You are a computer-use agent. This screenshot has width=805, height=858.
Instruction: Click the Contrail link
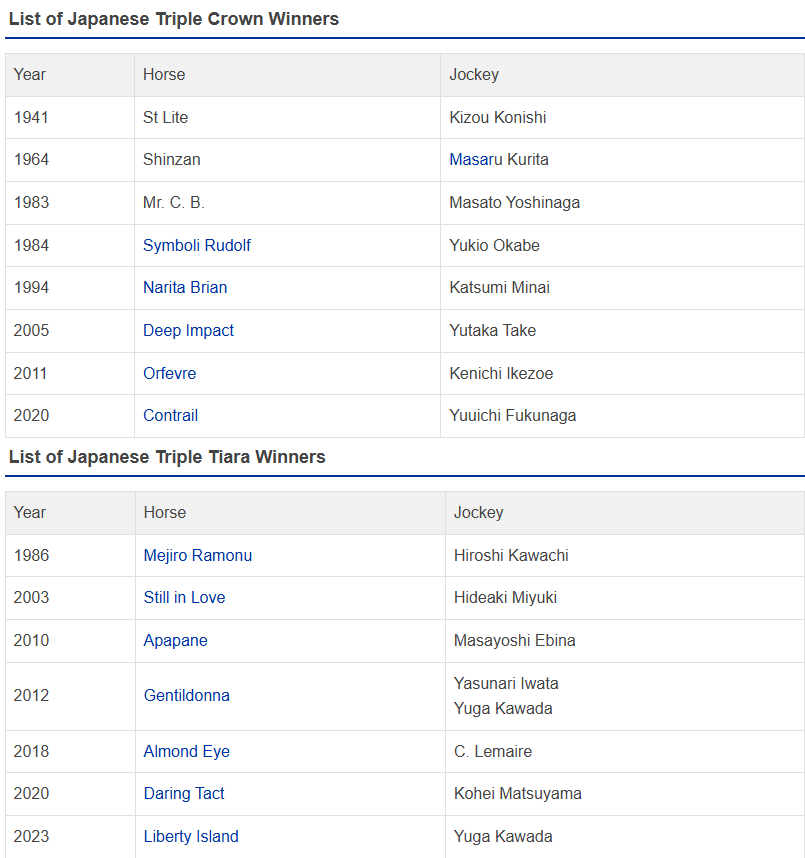click(170, 415)
